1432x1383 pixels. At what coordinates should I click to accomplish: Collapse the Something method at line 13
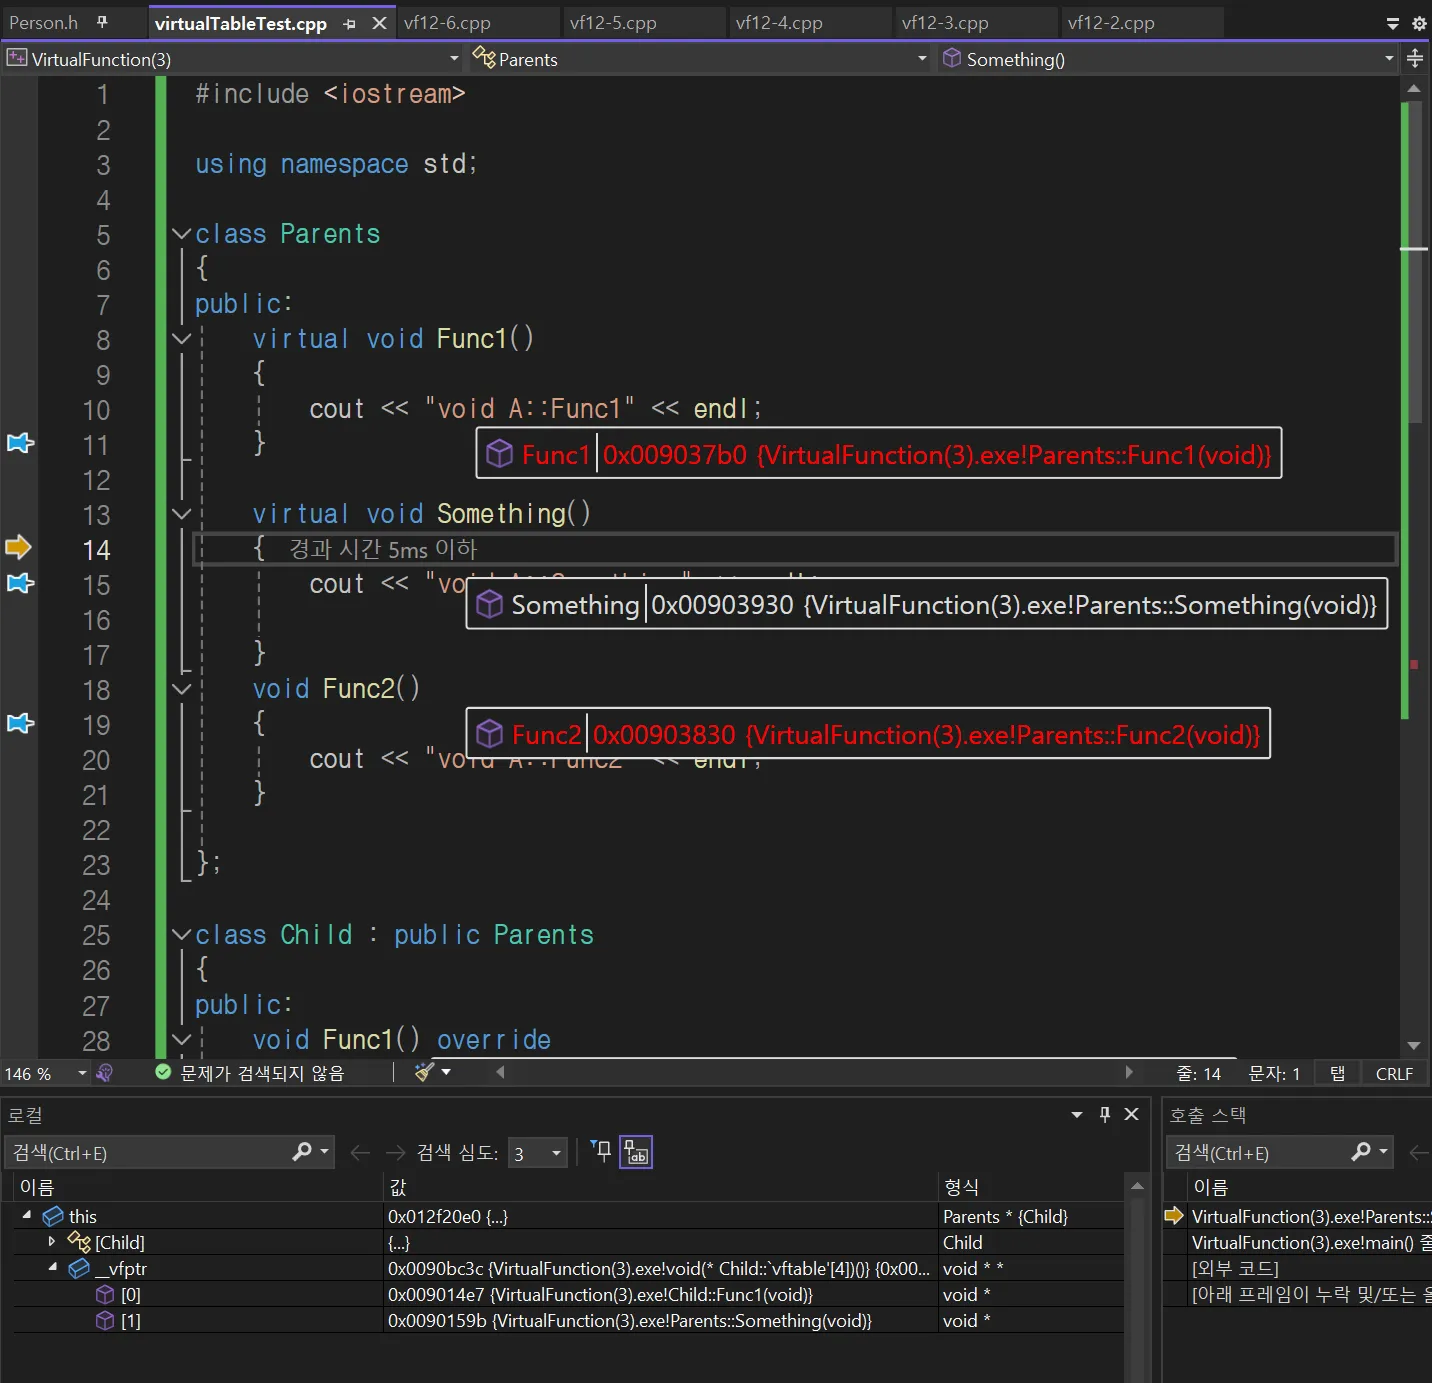(181, 513)
